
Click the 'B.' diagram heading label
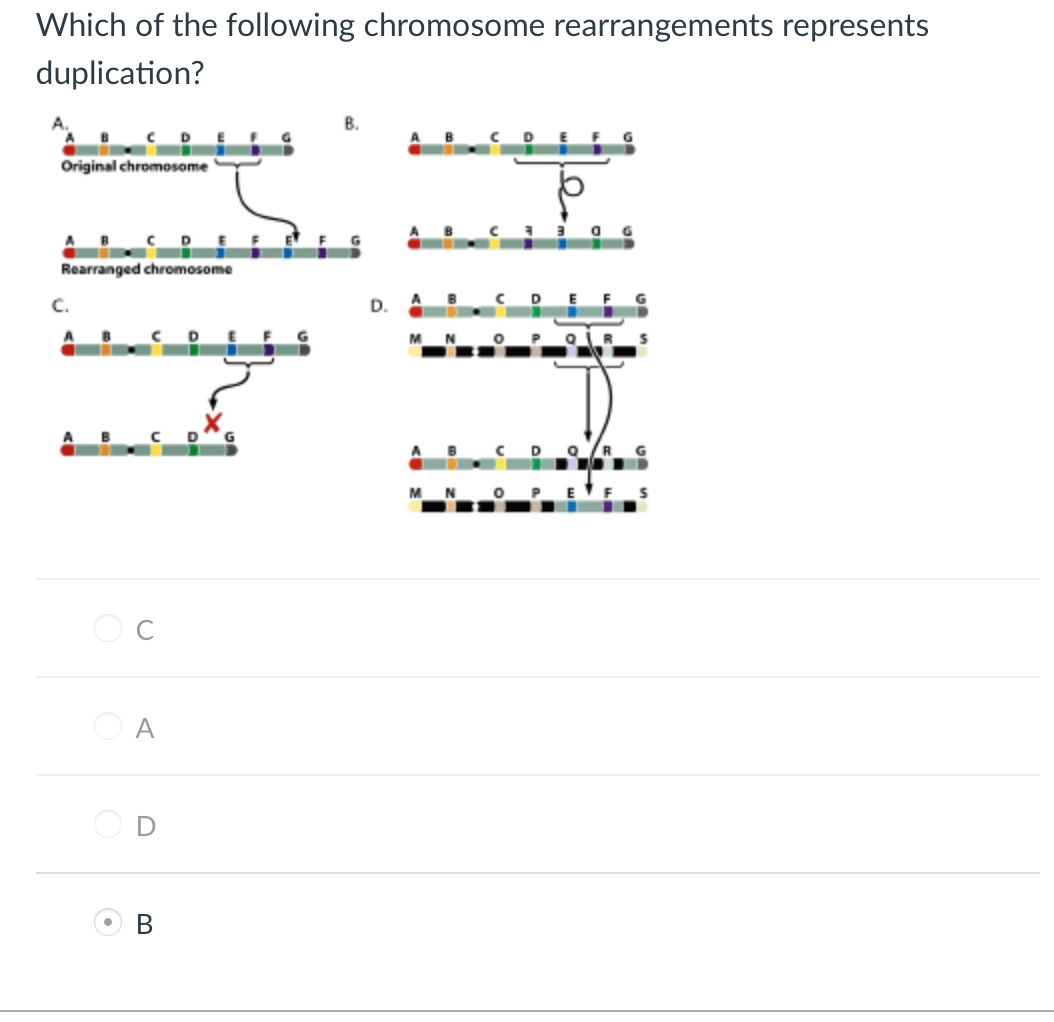pyautogui.click(x=350, y=122)
